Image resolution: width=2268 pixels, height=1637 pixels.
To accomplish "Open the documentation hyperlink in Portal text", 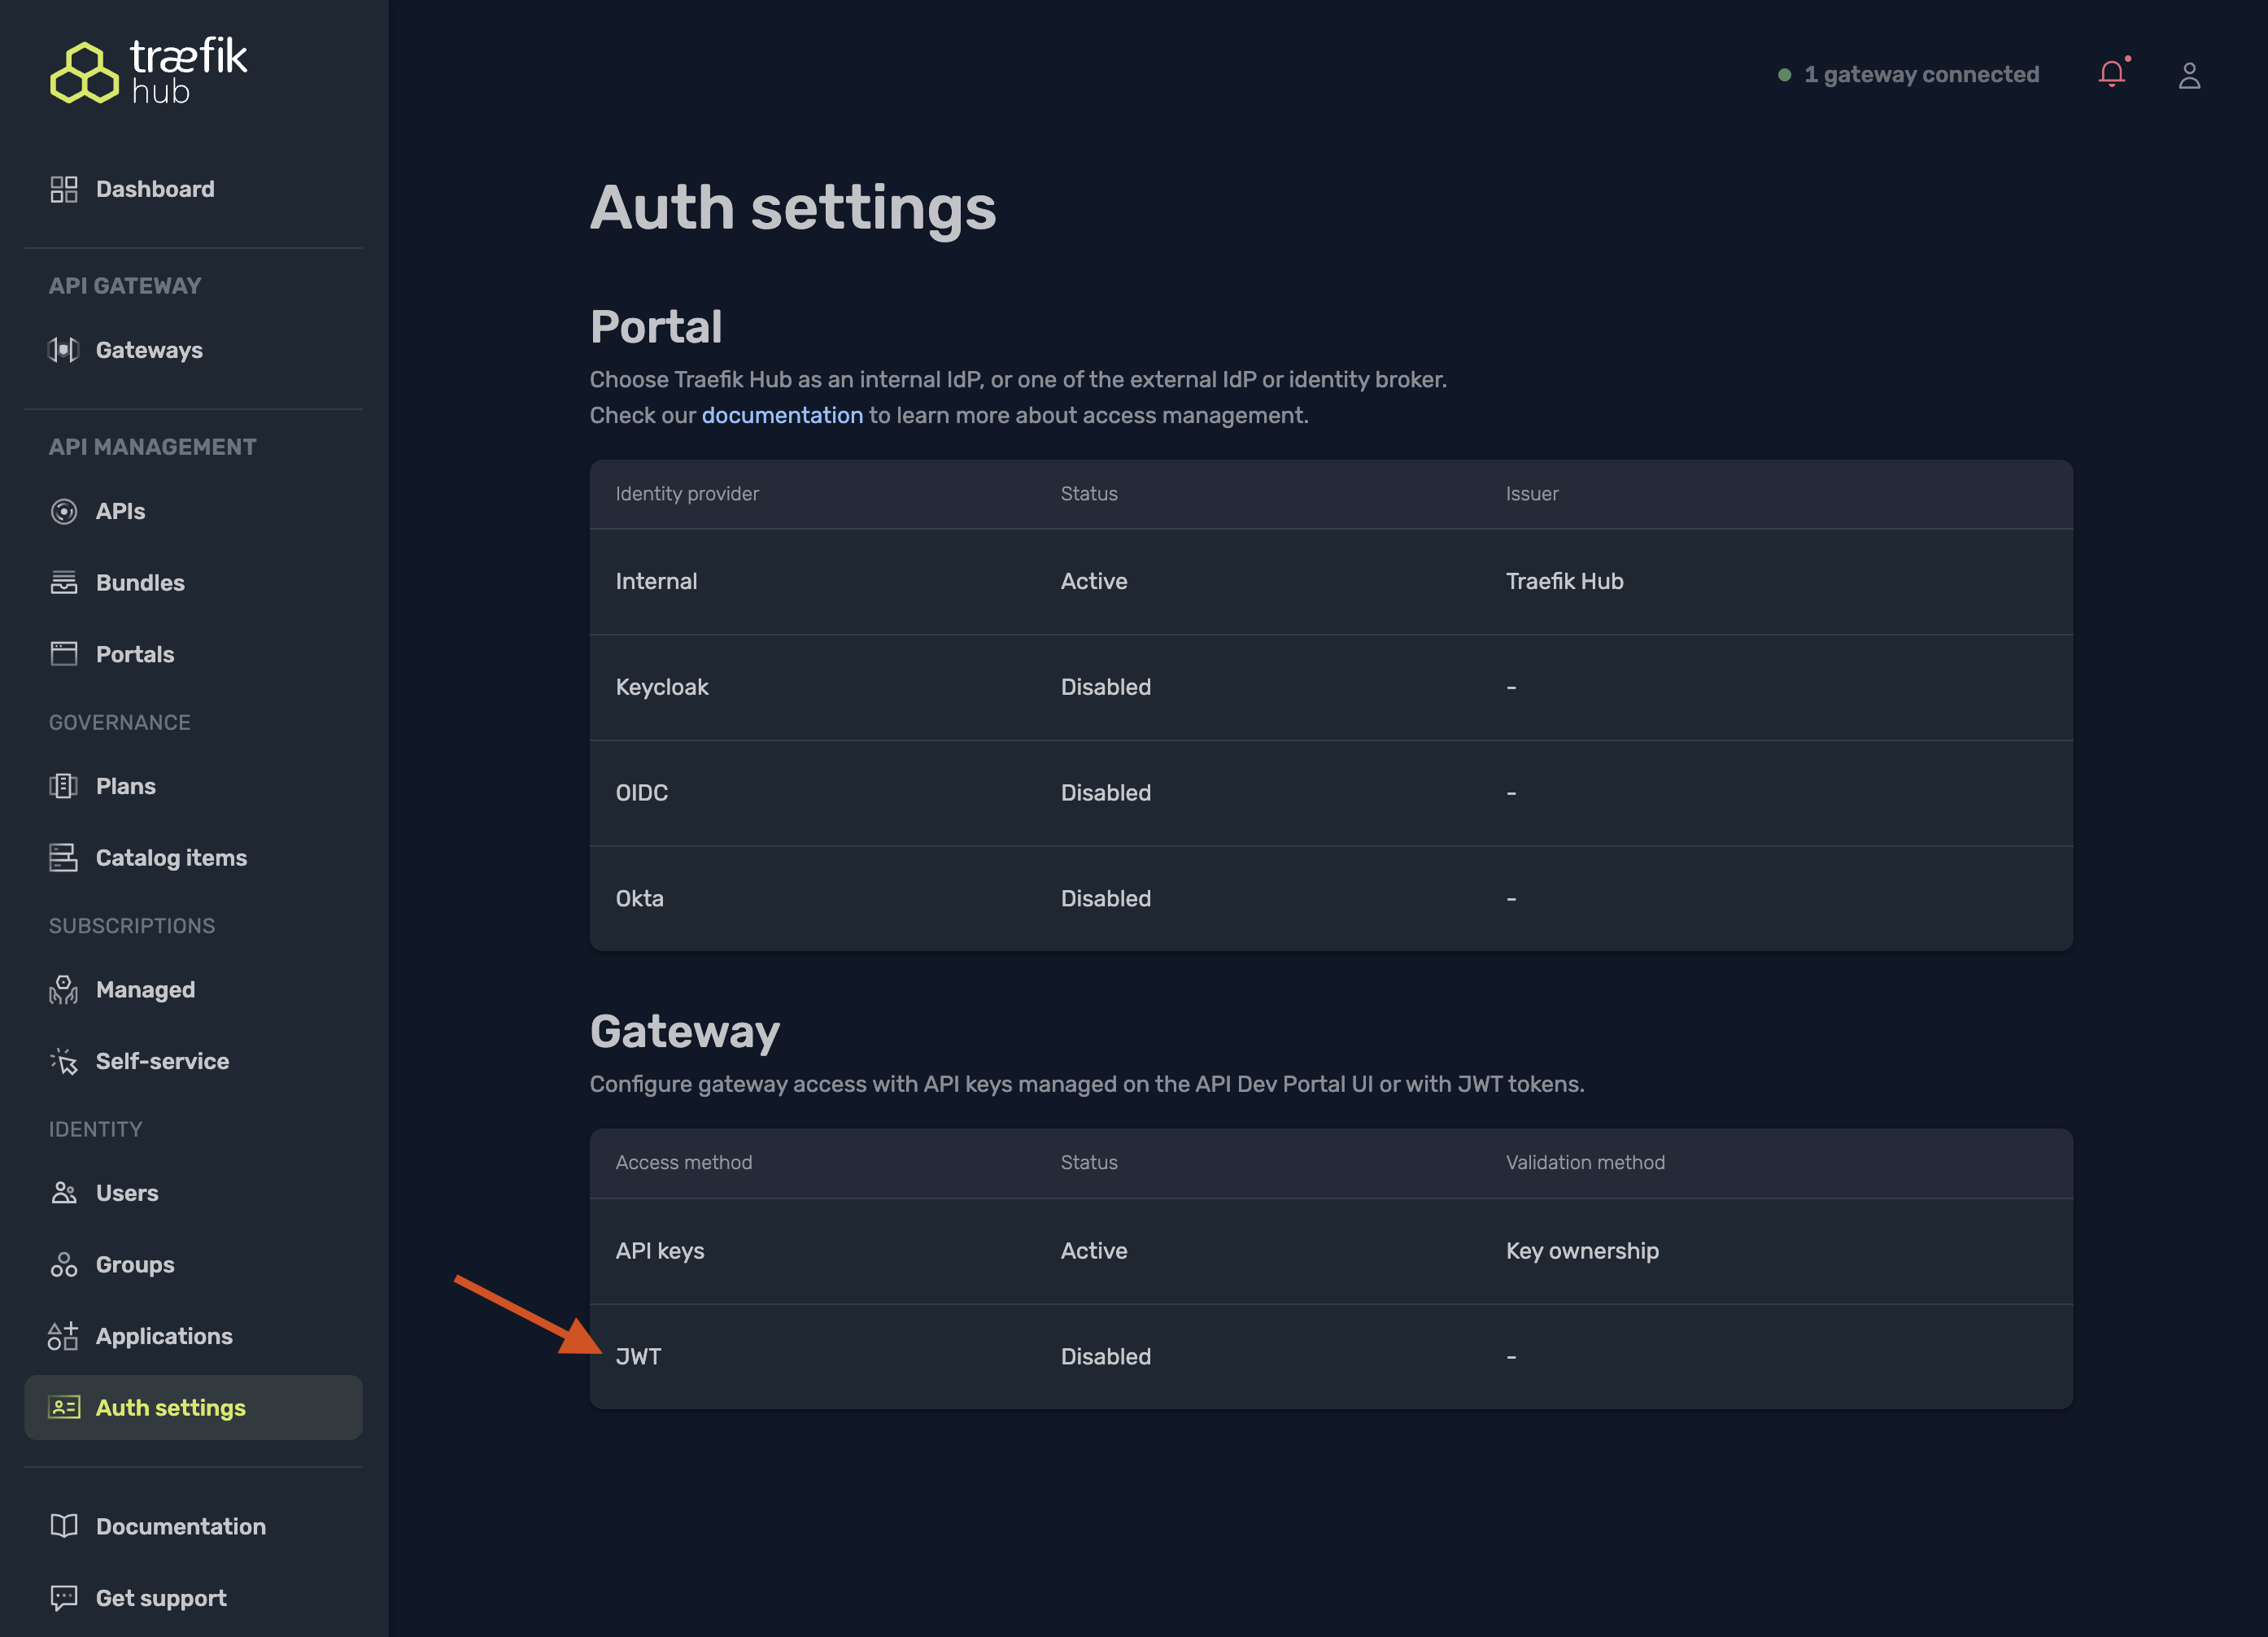I will (782, 415).
